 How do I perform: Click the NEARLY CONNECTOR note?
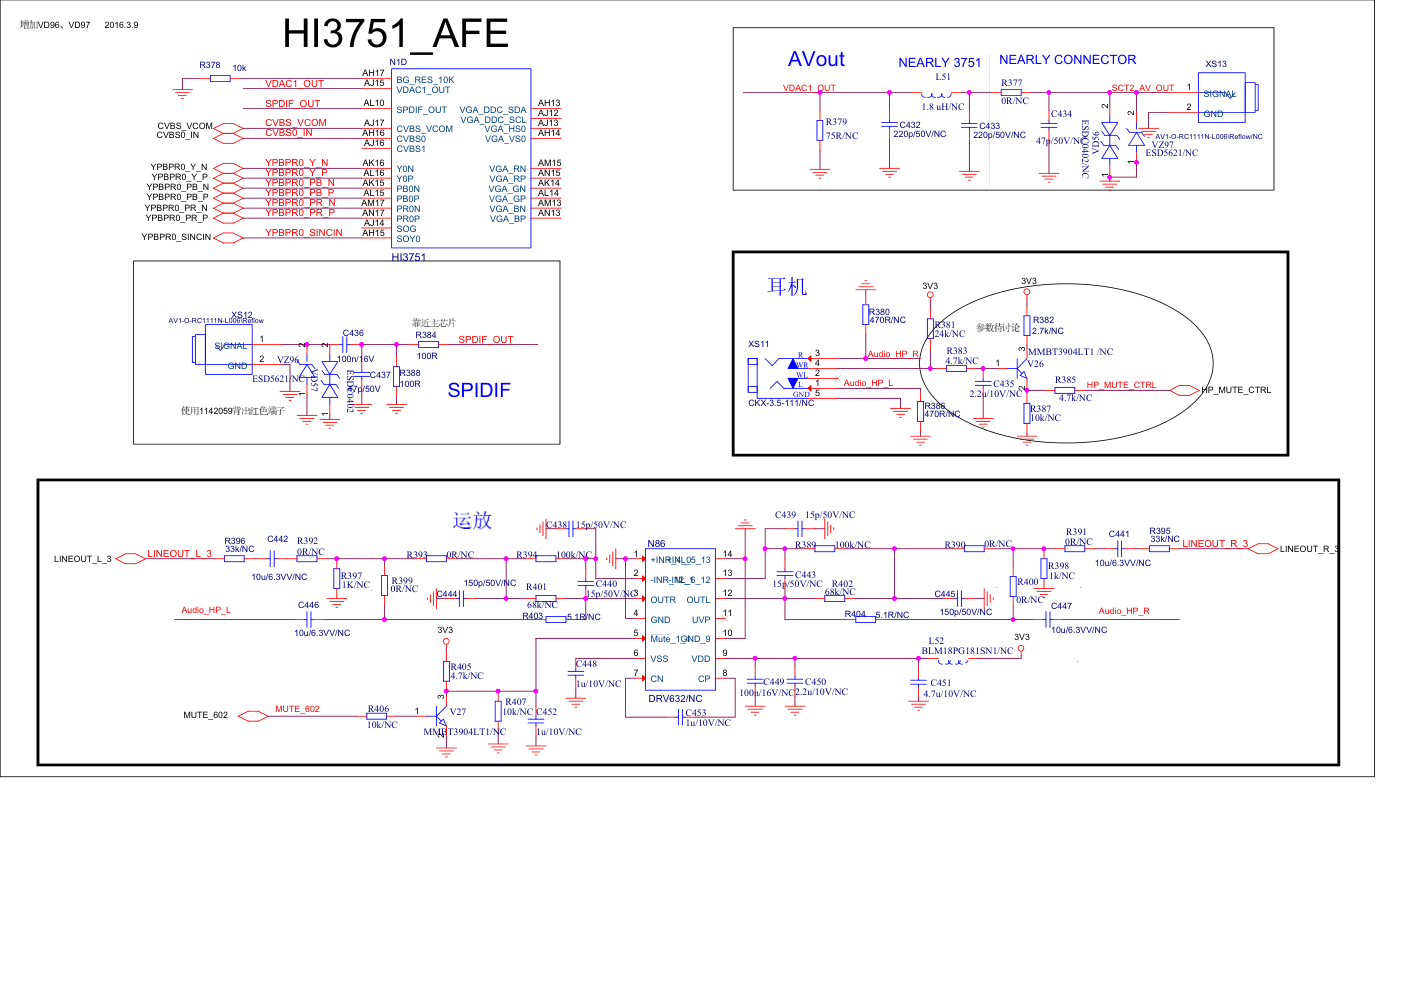point(1067,60)
